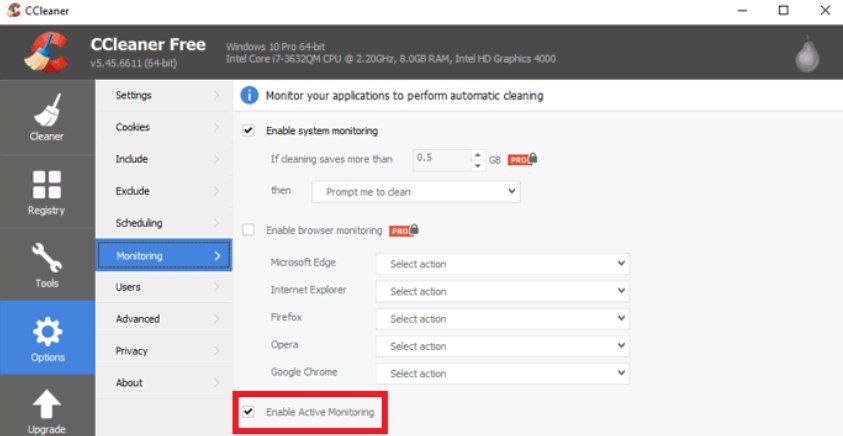This screenshot has height=436, width=843.
Task: Click the 'Google Chrome' label
Action: coord(304,372)
